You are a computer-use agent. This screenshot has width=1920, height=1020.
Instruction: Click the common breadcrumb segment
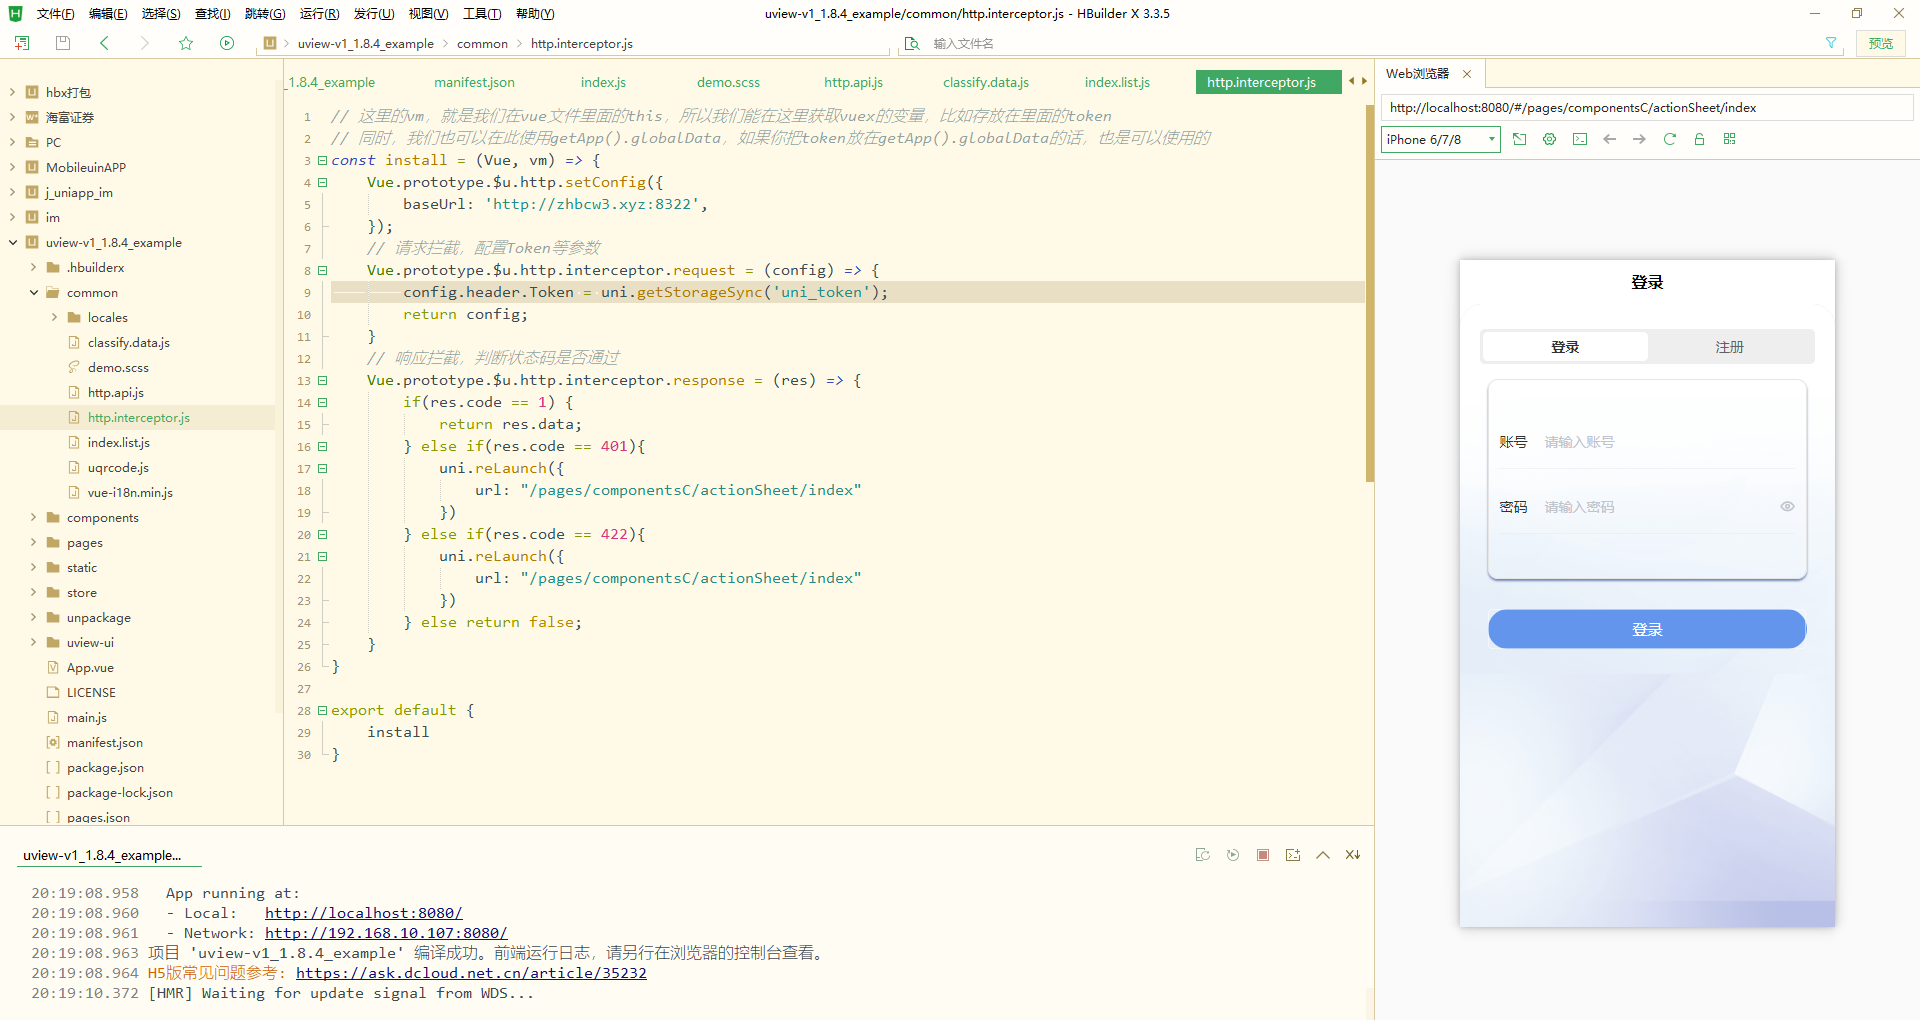pyautogui.click(x=482, y=43)
